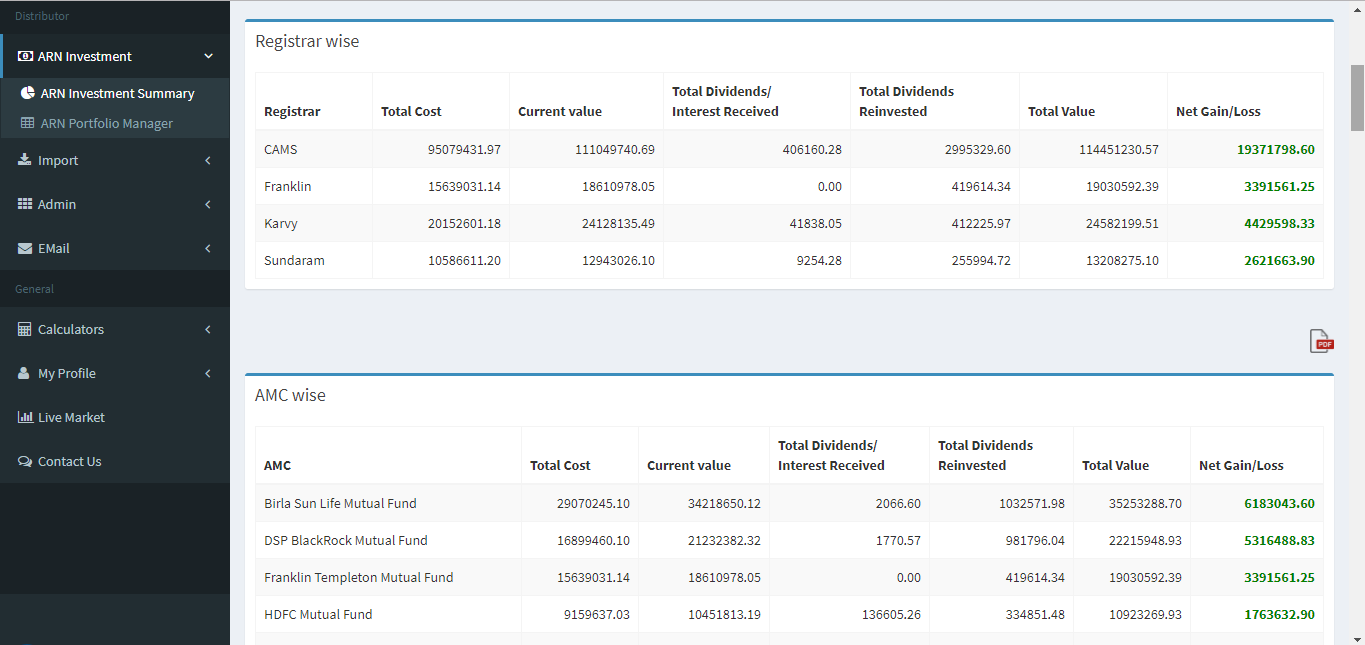The width and height of the screenshot is (1365, 645).
Task: Go to Contact Us page
Action: point(69,461)
